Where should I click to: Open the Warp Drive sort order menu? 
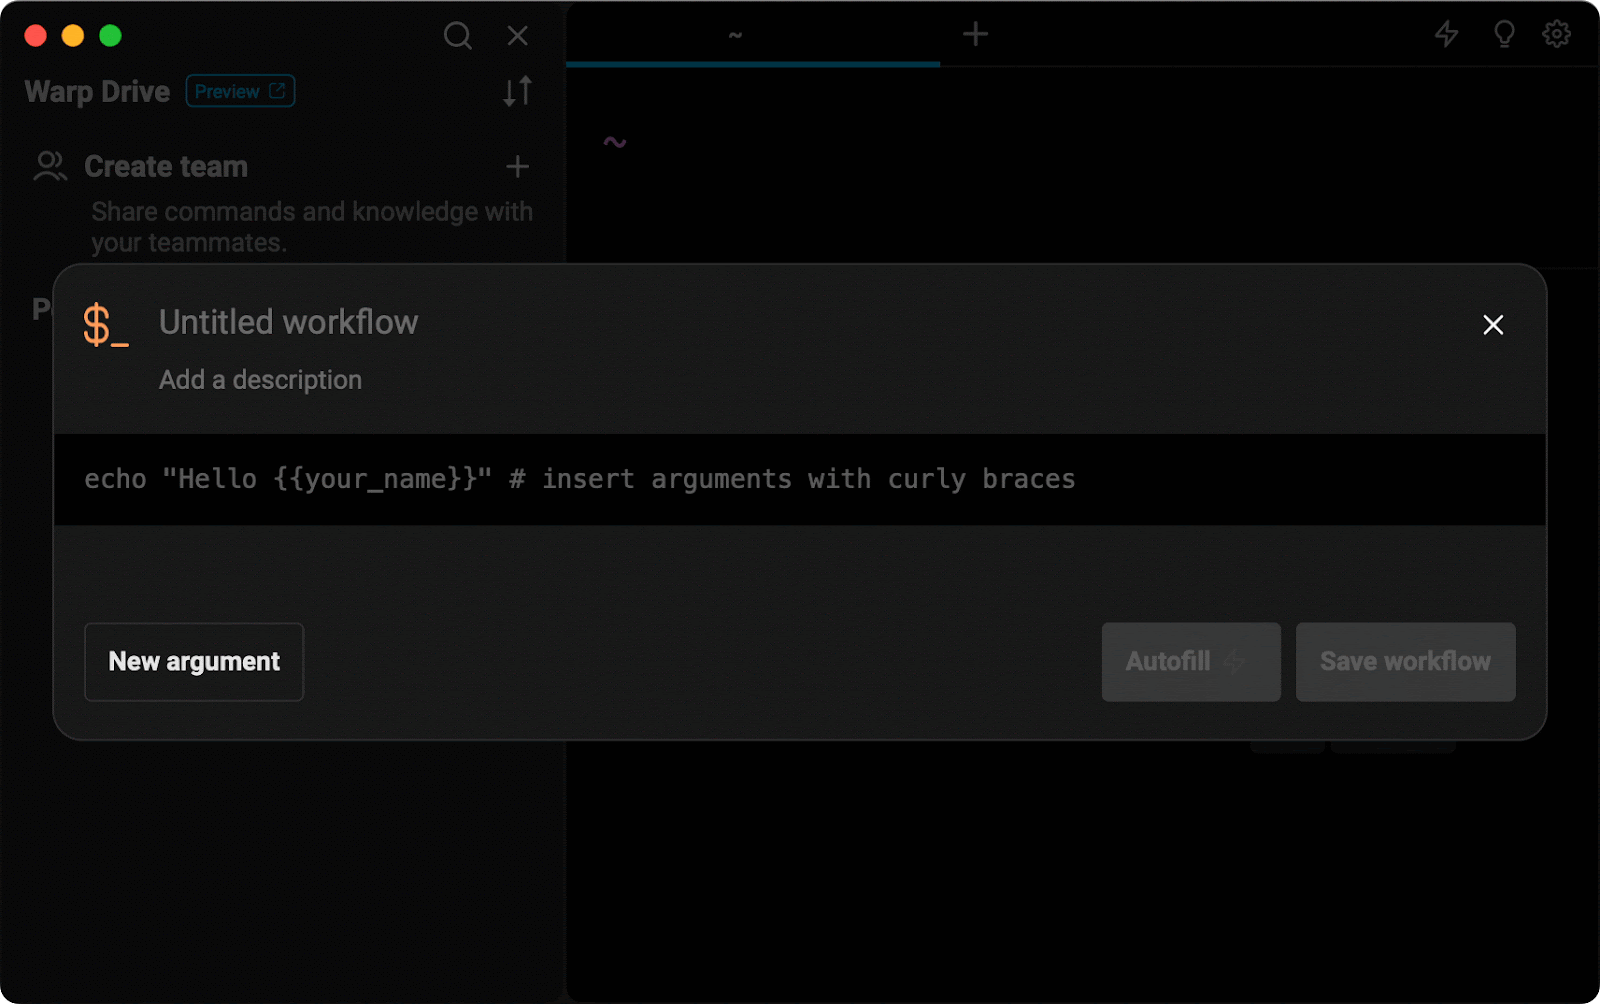(517, 92)
